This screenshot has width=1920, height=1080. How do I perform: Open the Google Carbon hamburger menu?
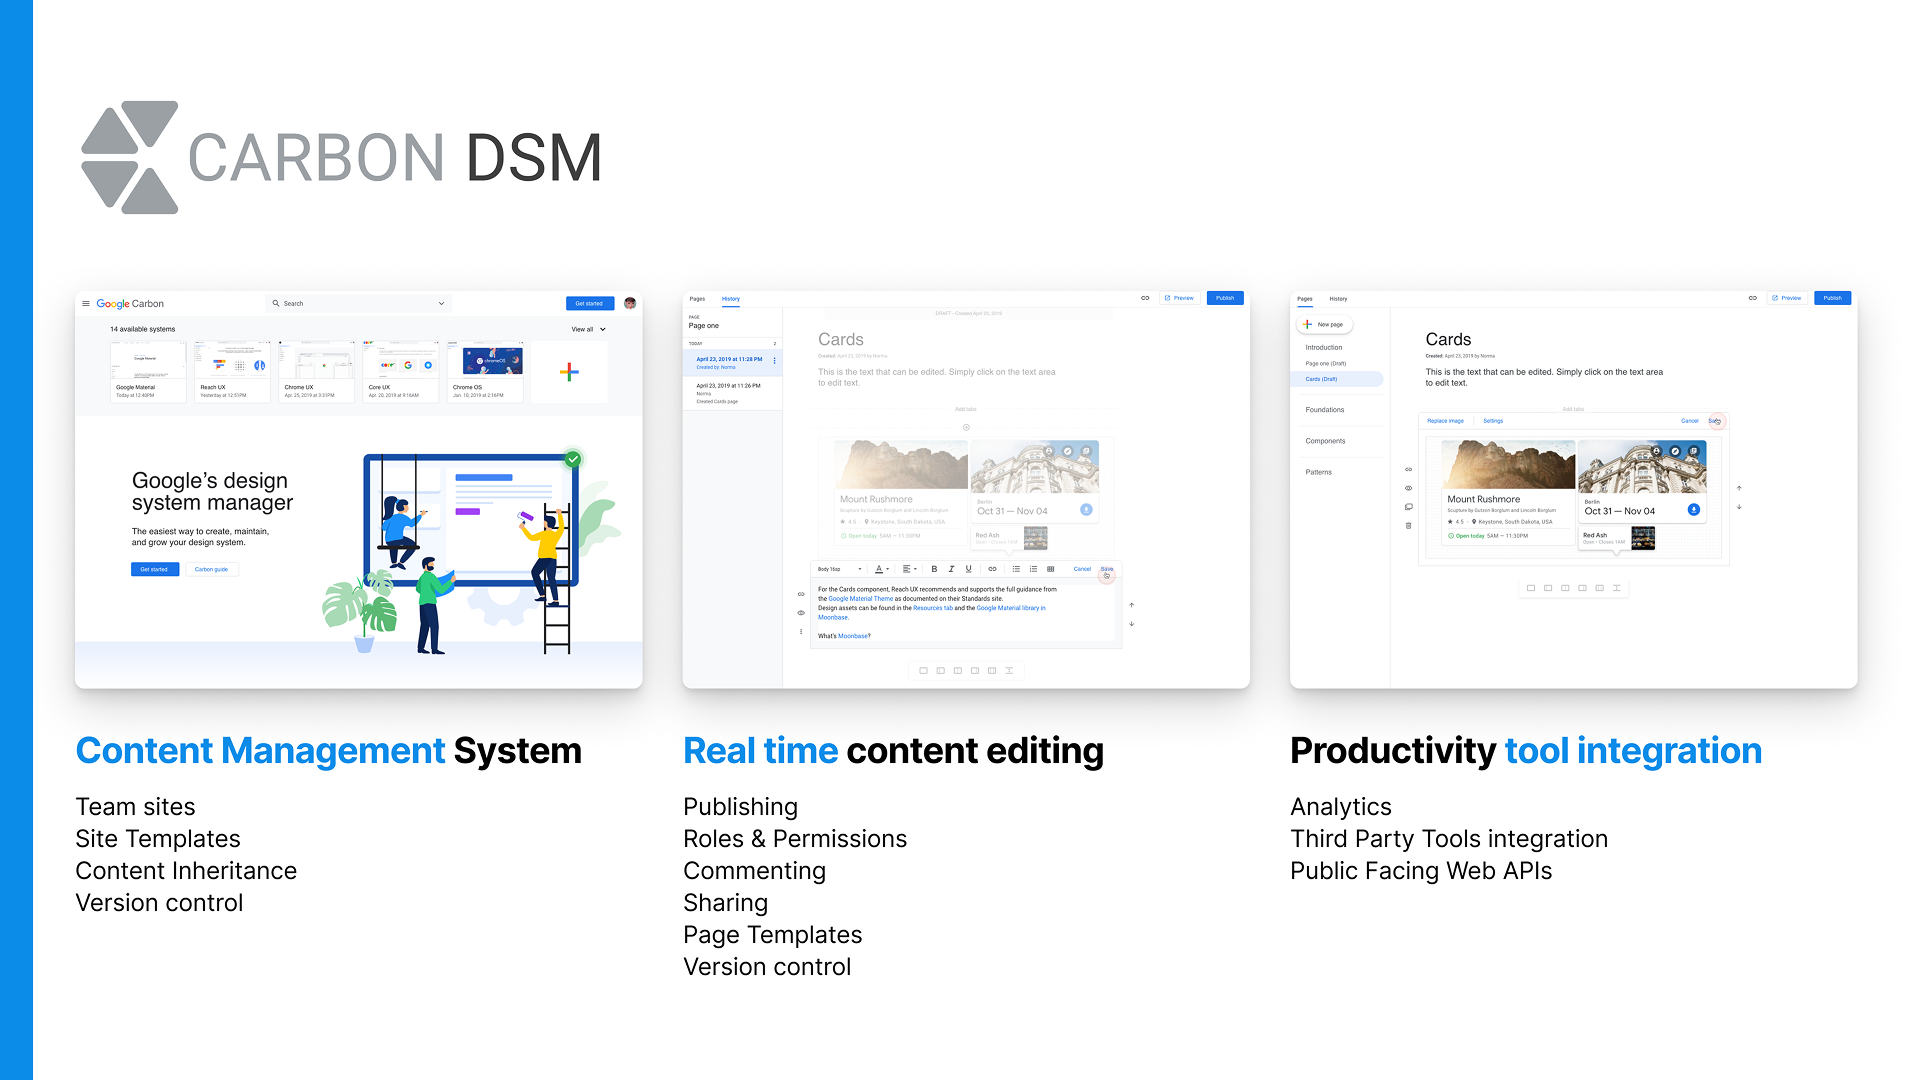point(86,303)
